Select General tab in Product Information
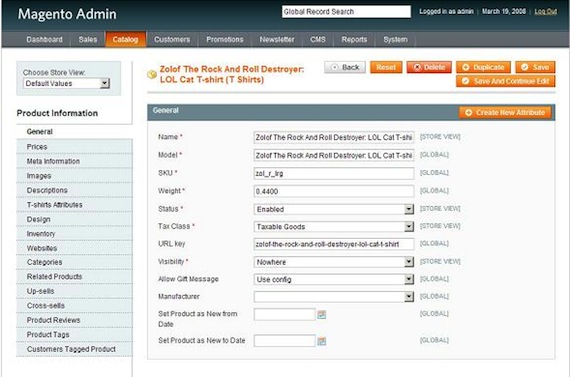 point(74,132)
